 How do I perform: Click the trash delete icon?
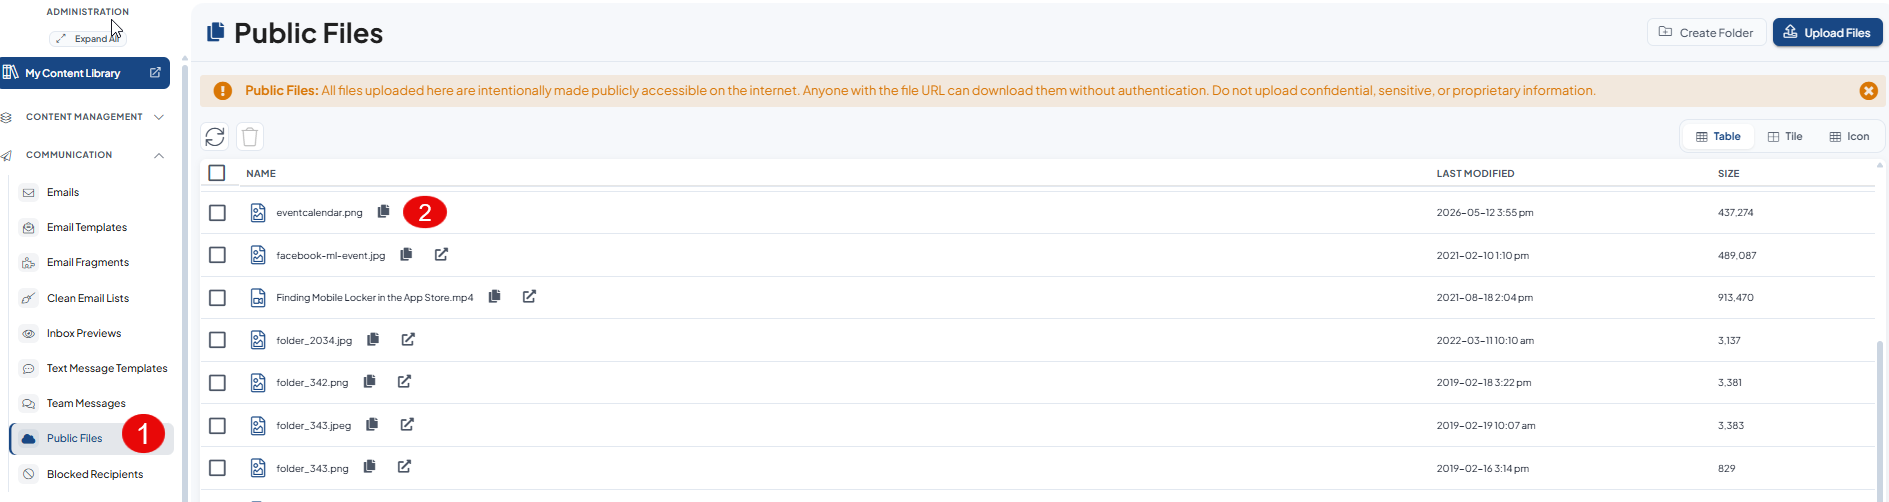(250, 136)
